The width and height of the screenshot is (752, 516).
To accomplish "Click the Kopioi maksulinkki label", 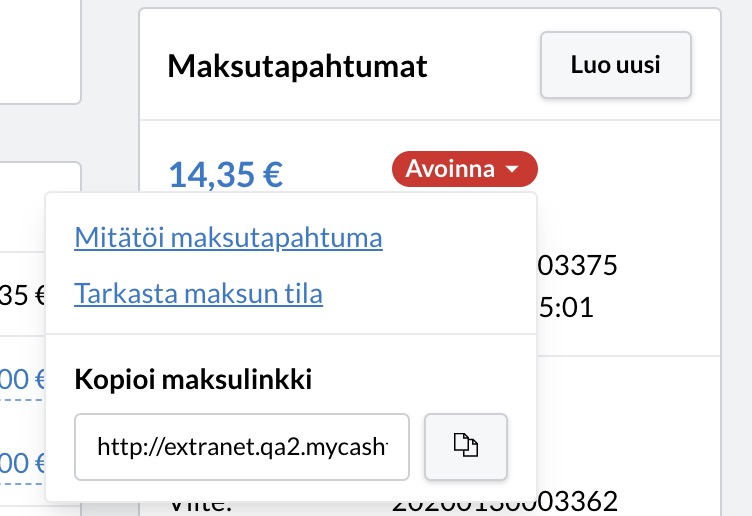I will (193, 379).
